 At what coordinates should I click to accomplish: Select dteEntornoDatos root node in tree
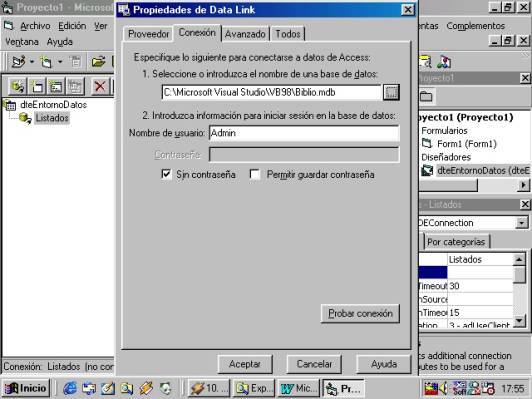pos(53,105)
